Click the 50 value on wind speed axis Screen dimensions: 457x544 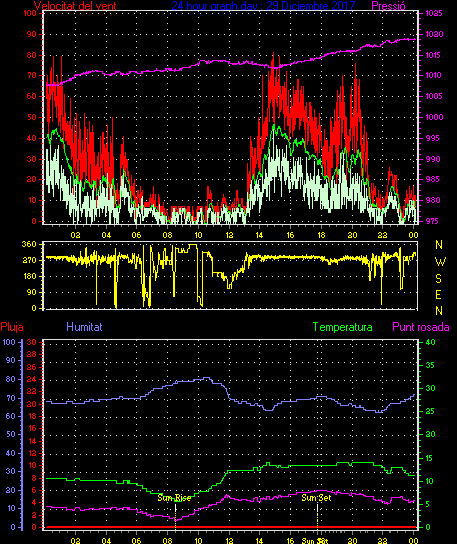pos(32,117)
